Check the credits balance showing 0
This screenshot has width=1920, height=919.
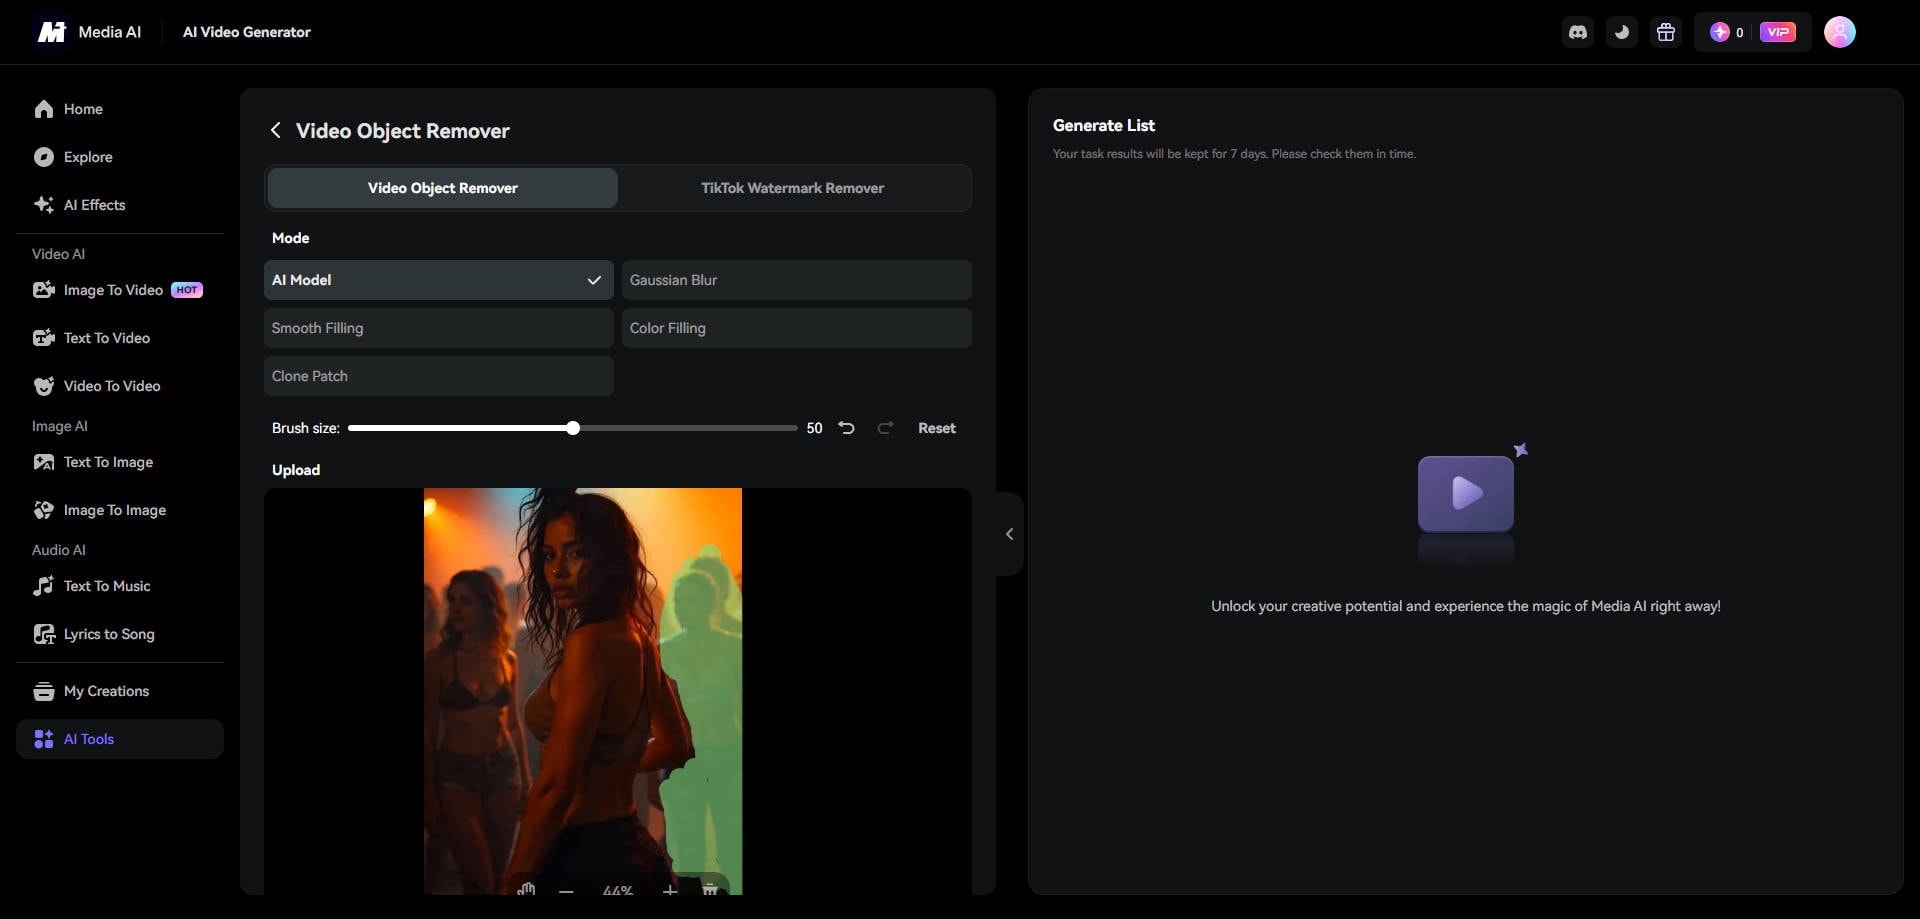pyautogui.click(x=1727, y=32)
